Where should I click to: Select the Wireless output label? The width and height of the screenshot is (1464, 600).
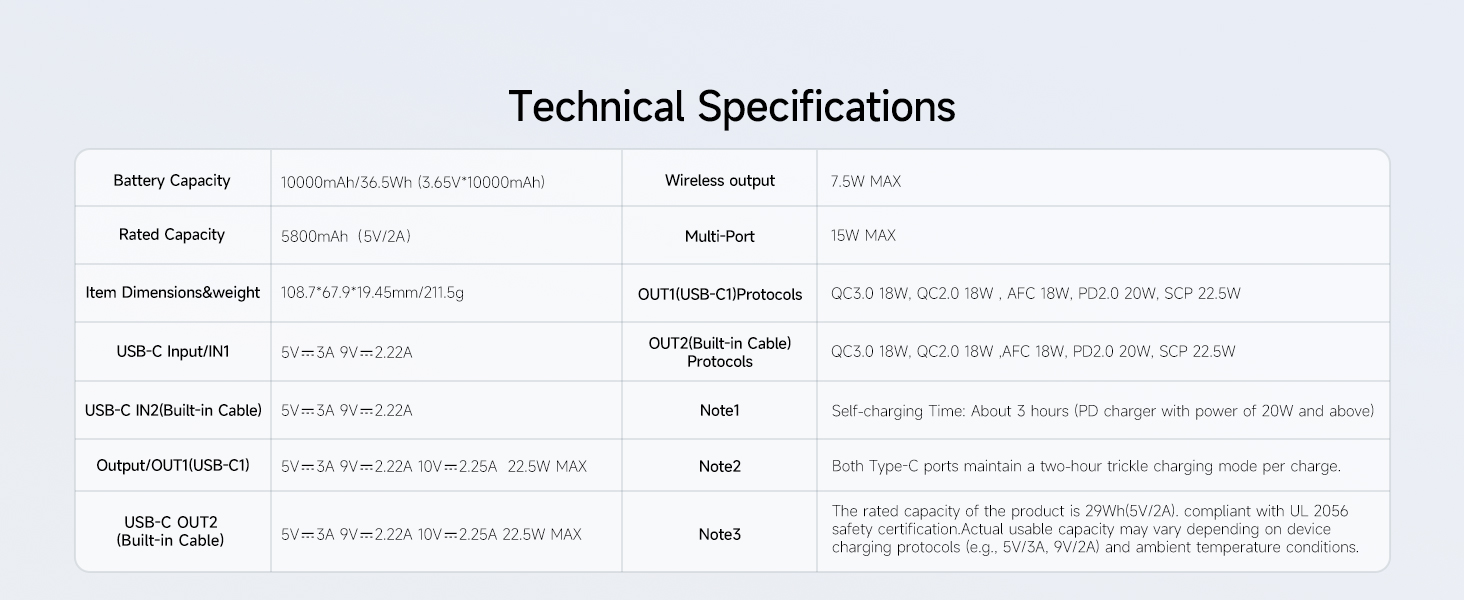tap(720, 180)
